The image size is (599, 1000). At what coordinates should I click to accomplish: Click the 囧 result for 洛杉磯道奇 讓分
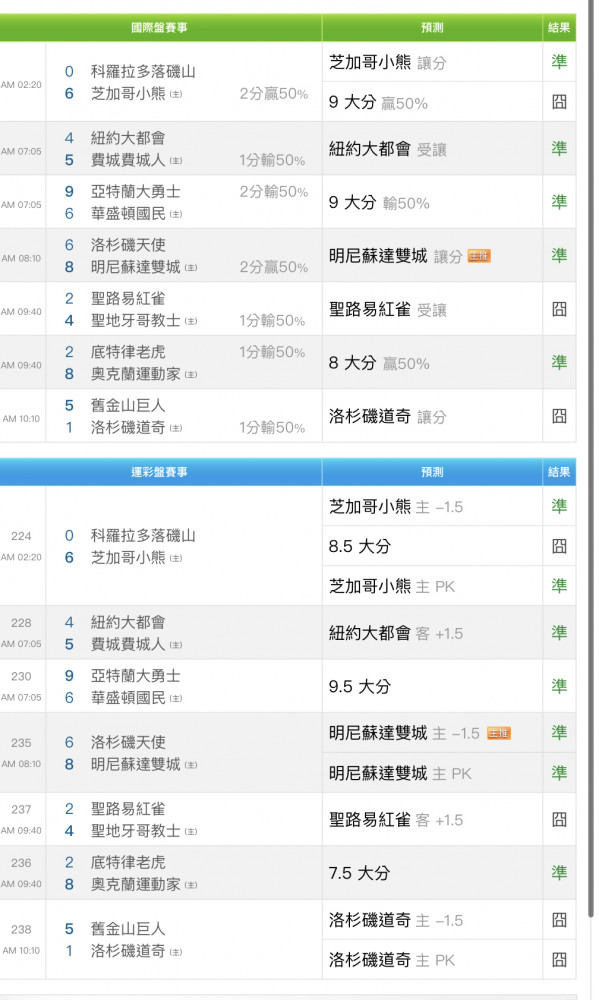click(559, 416)
